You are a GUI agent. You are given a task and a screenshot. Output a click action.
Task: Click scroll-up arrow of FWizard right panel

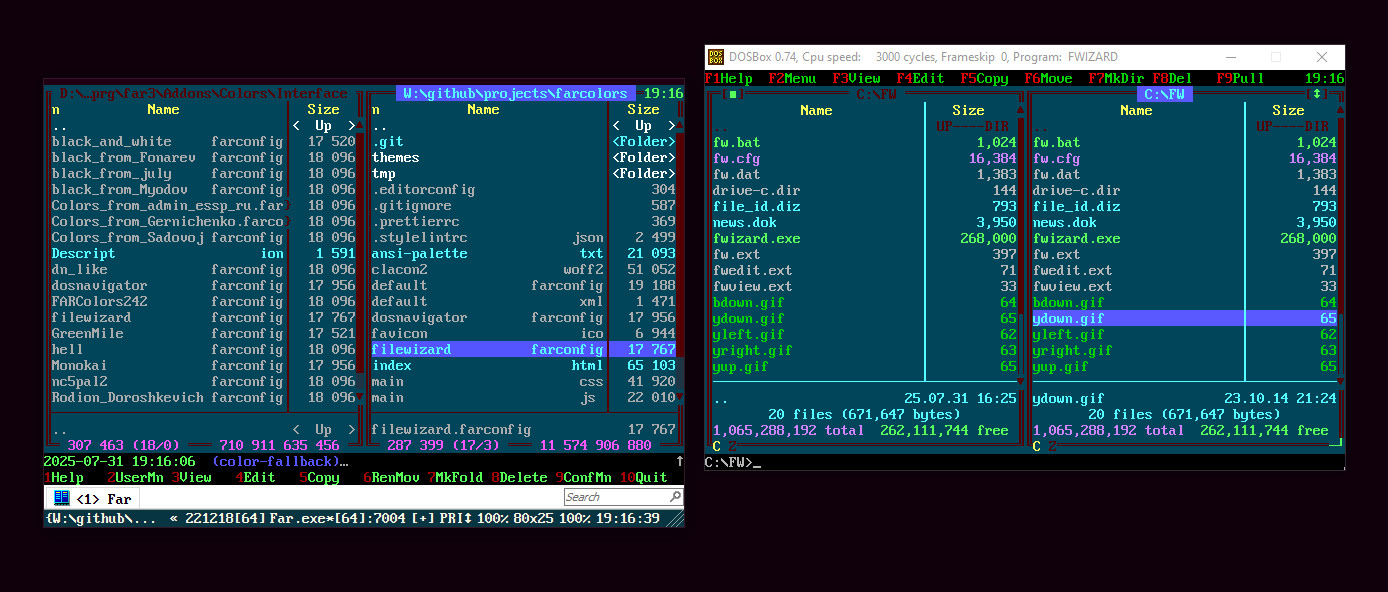pyautogui.click(x=1340, y=110)
